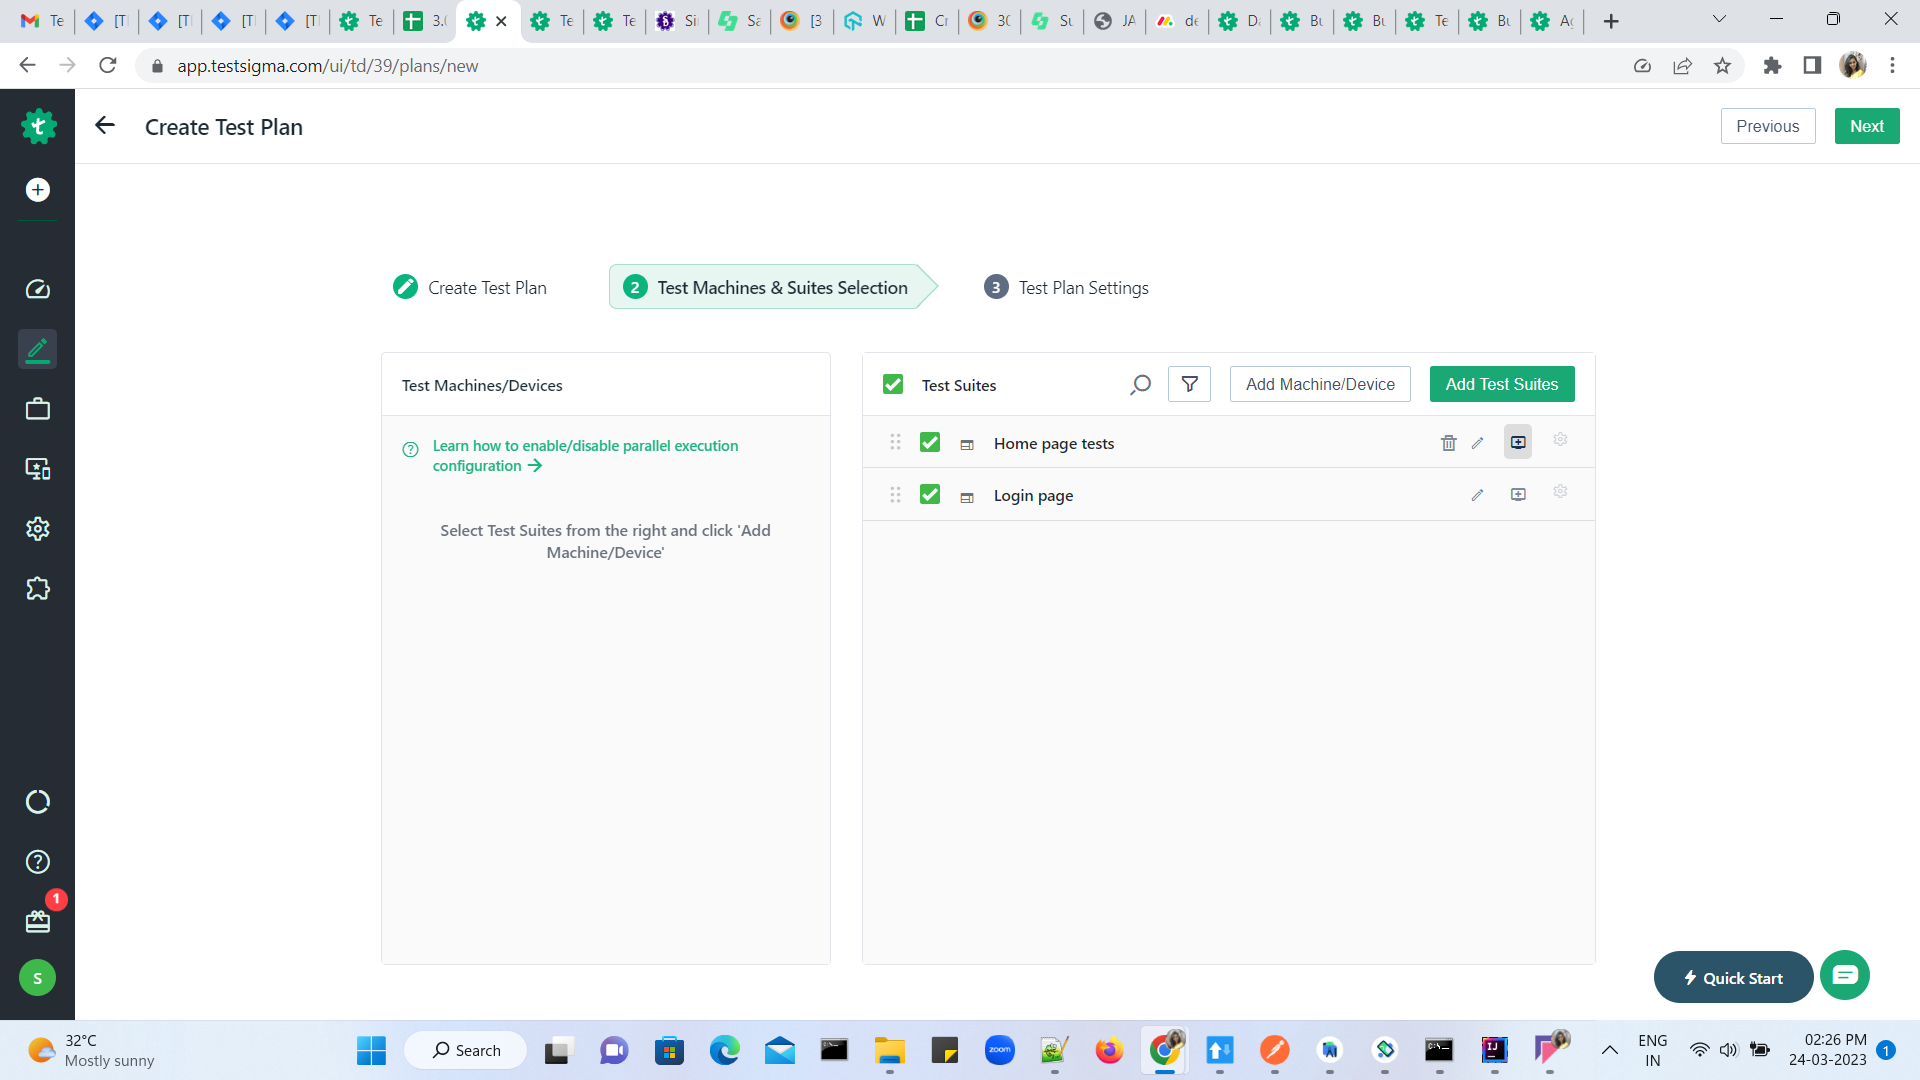This screenshot has width=1920, height=1080.
Task: Click drag handle of Home page tests row
Action: point(895,442)
